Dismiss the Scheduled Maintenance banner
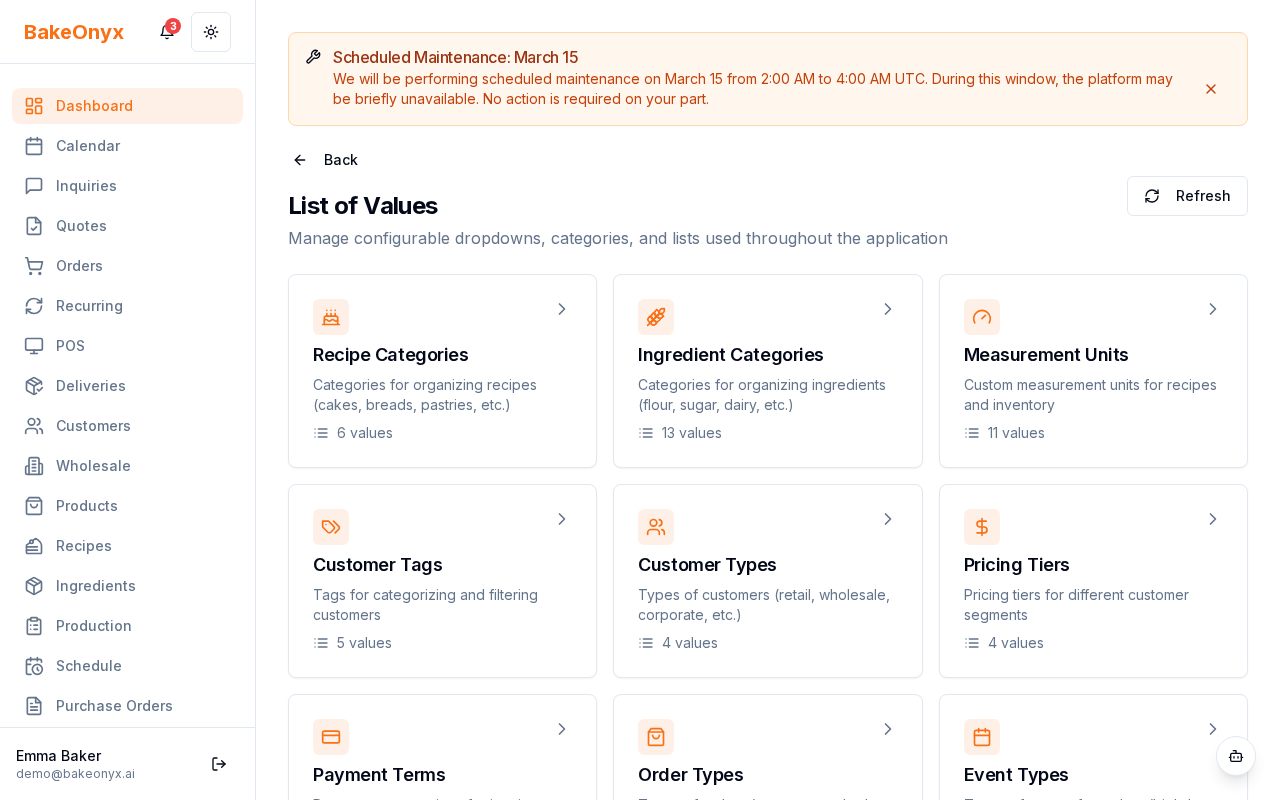Image resolution: width=1280 pixels, height=800 pixels. coord(1211,89)
